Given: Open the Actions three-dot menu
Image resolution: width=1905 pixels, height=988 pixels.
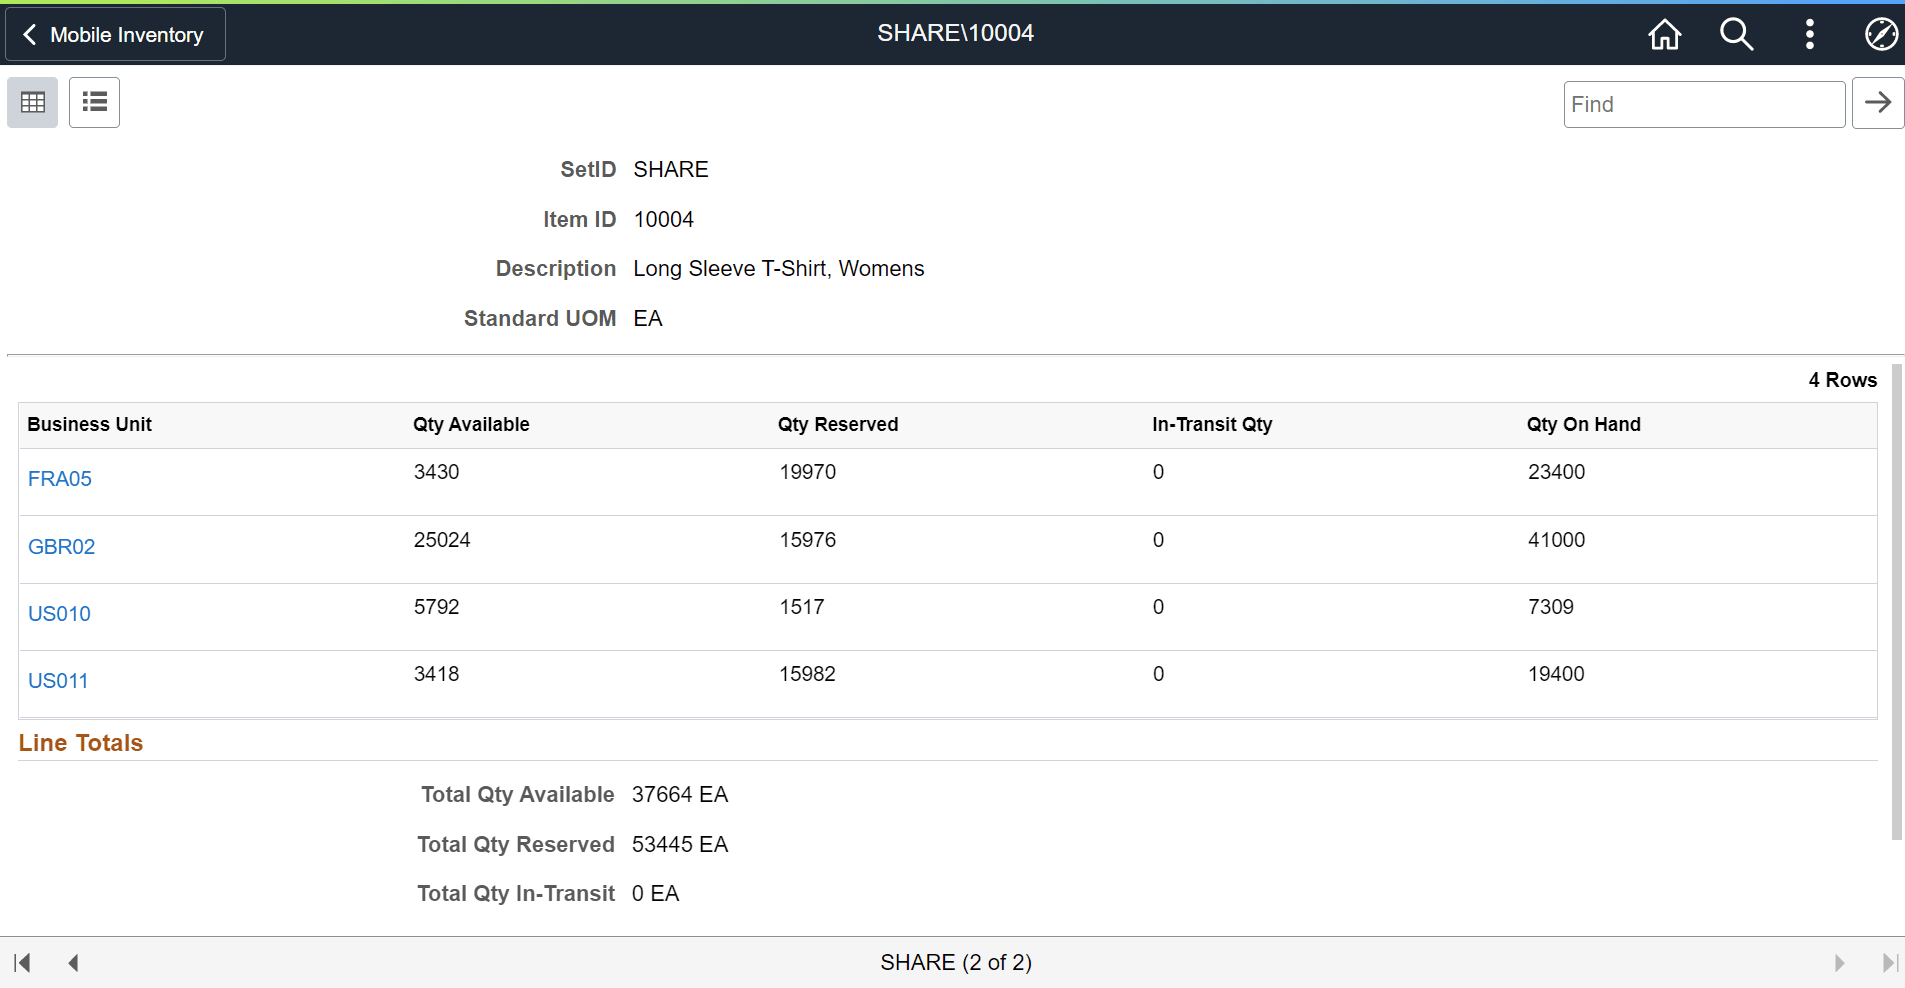Looking at the screenshot, I should point(1809,33).
